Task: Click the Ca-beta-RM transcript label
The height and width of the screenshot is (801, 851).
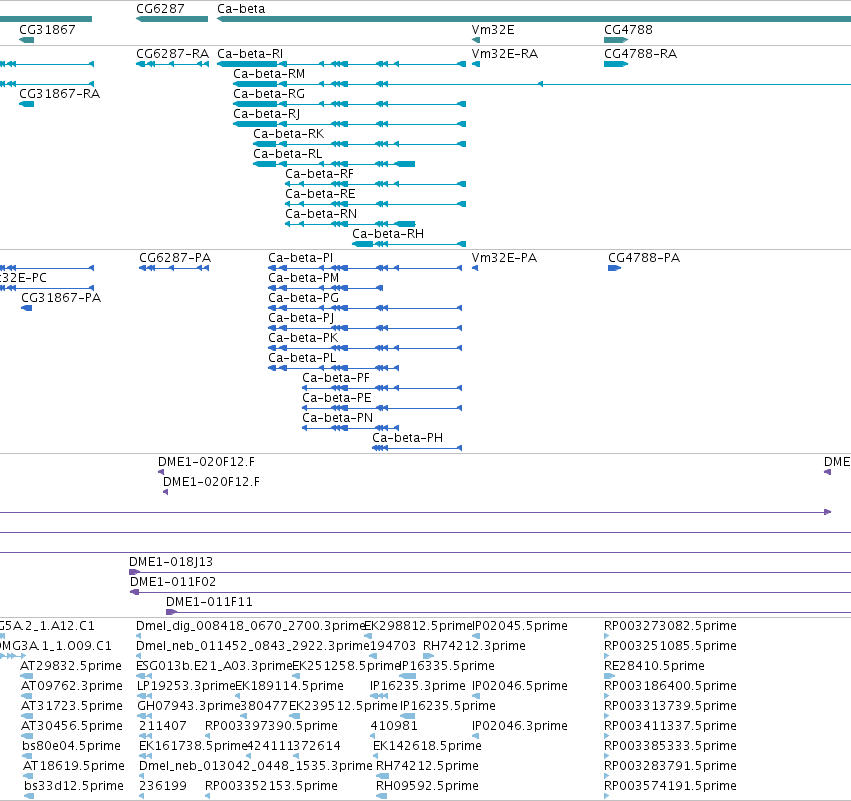Action: (x=269, y=73)
